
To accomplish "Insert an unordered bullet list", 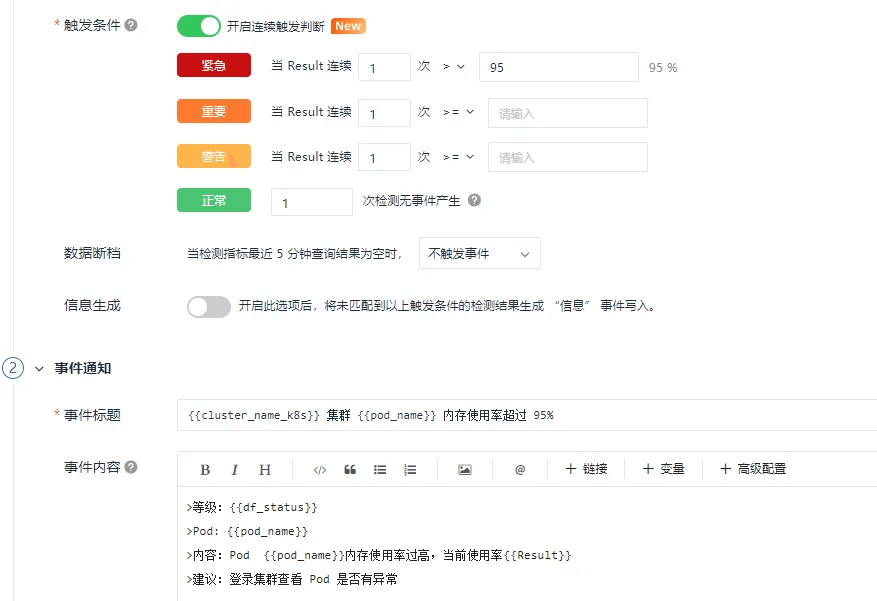I will click(380, 469).
